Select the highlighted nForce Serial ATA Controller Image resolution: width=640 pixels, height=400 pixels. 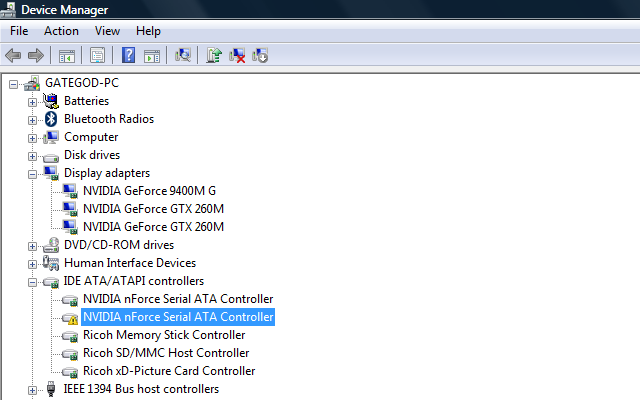click(178, 317)
